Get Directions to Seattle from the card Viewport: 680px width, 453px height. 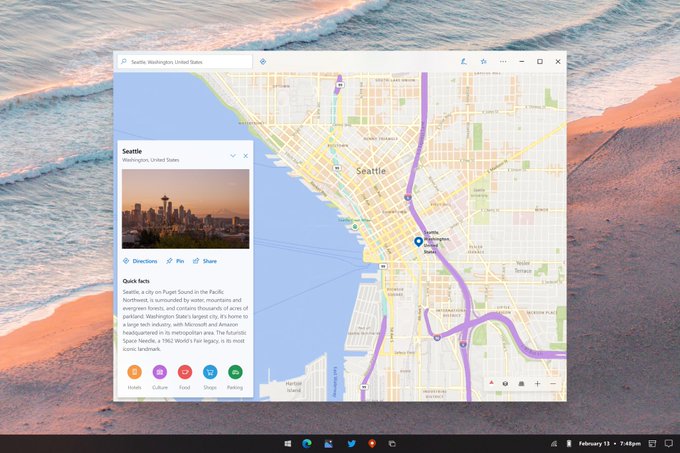(x=140, y=261)
